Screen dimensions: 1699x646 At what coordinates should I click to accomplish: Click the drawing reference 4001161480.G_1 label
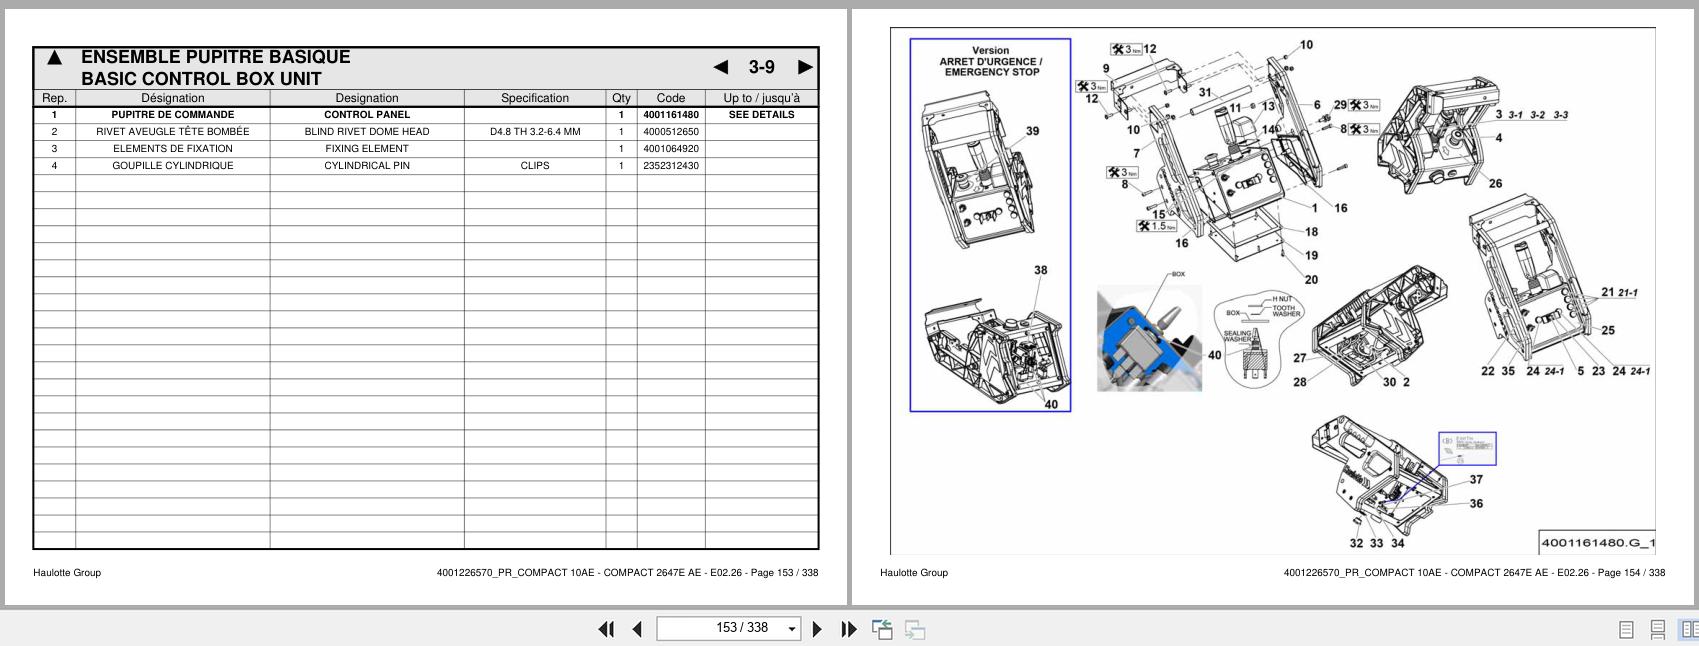[x=1598, y=543]
